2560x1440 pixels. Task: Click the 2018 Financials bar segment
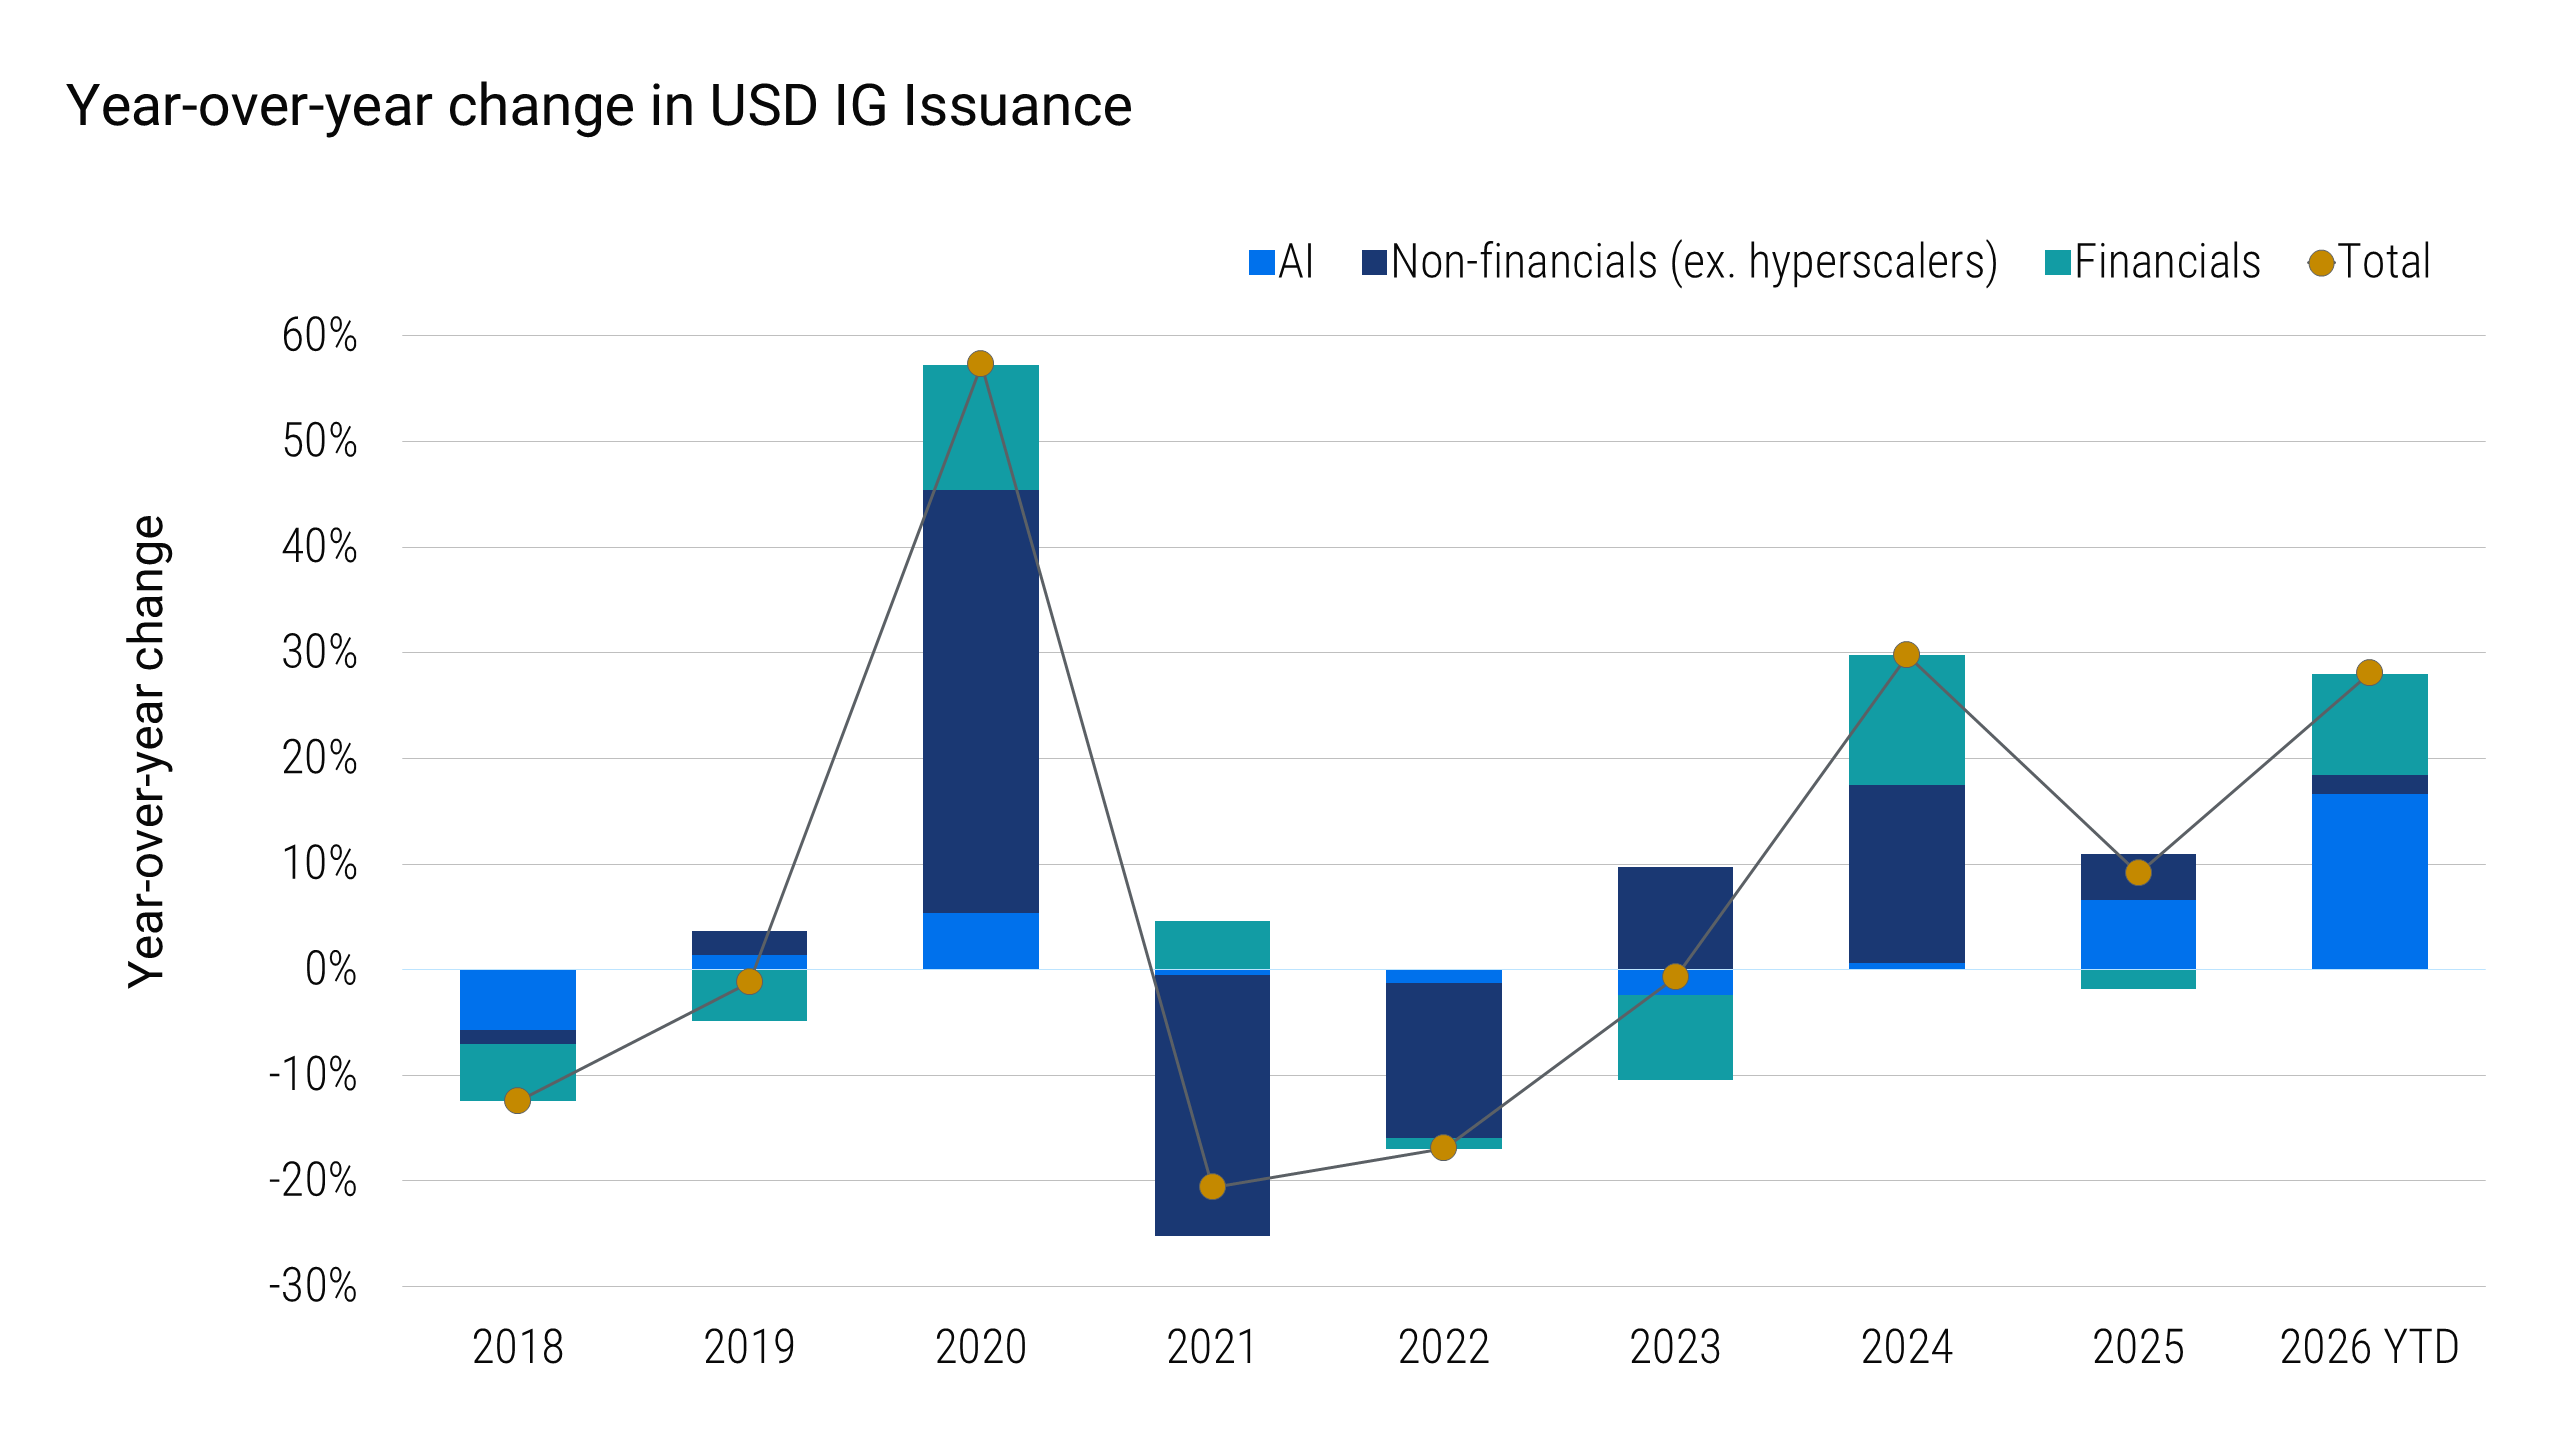pyautogui.click(x=518, y=1073)
